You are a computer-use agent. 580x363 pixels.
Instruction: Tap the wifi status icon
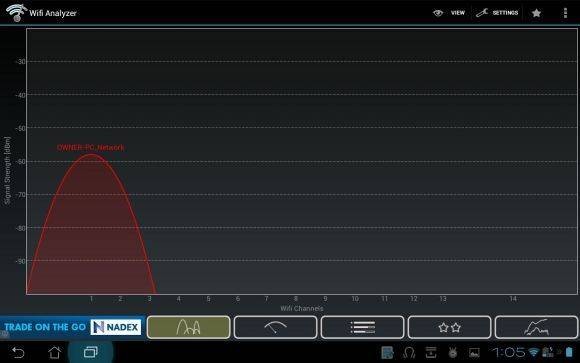pyautogui.click(x=533, y=352)
